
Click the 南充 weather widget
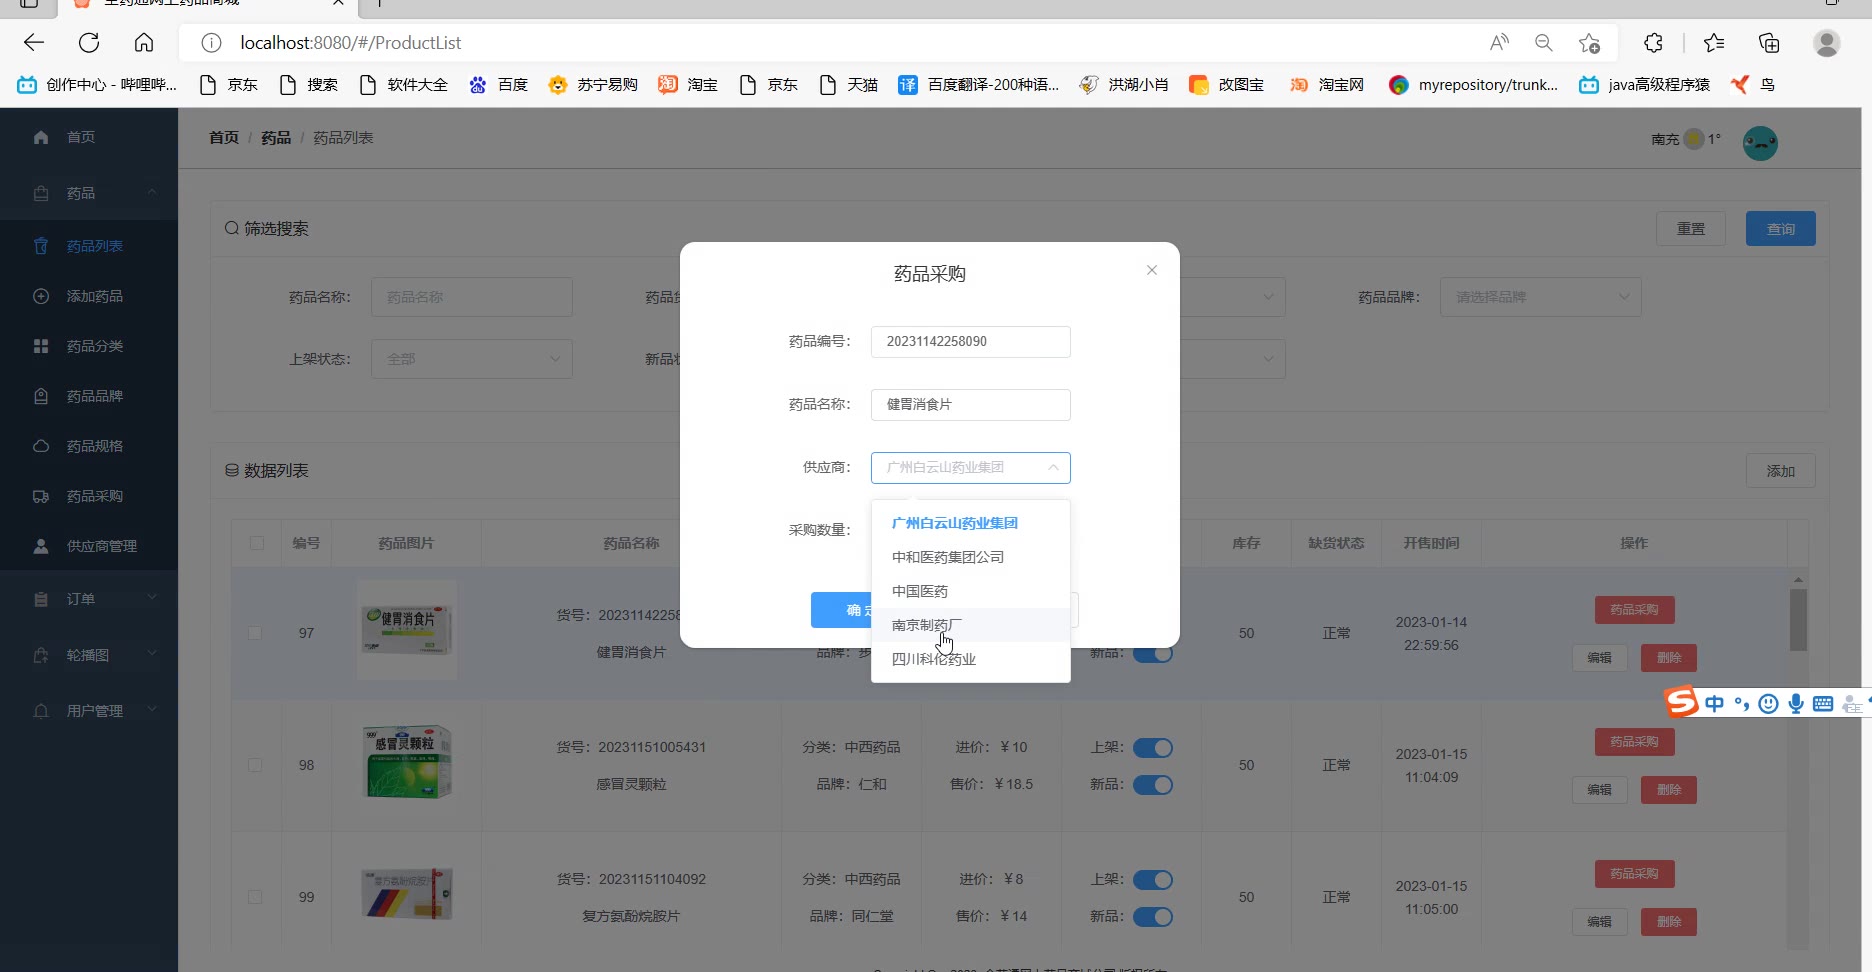(x=1686, y=139)
